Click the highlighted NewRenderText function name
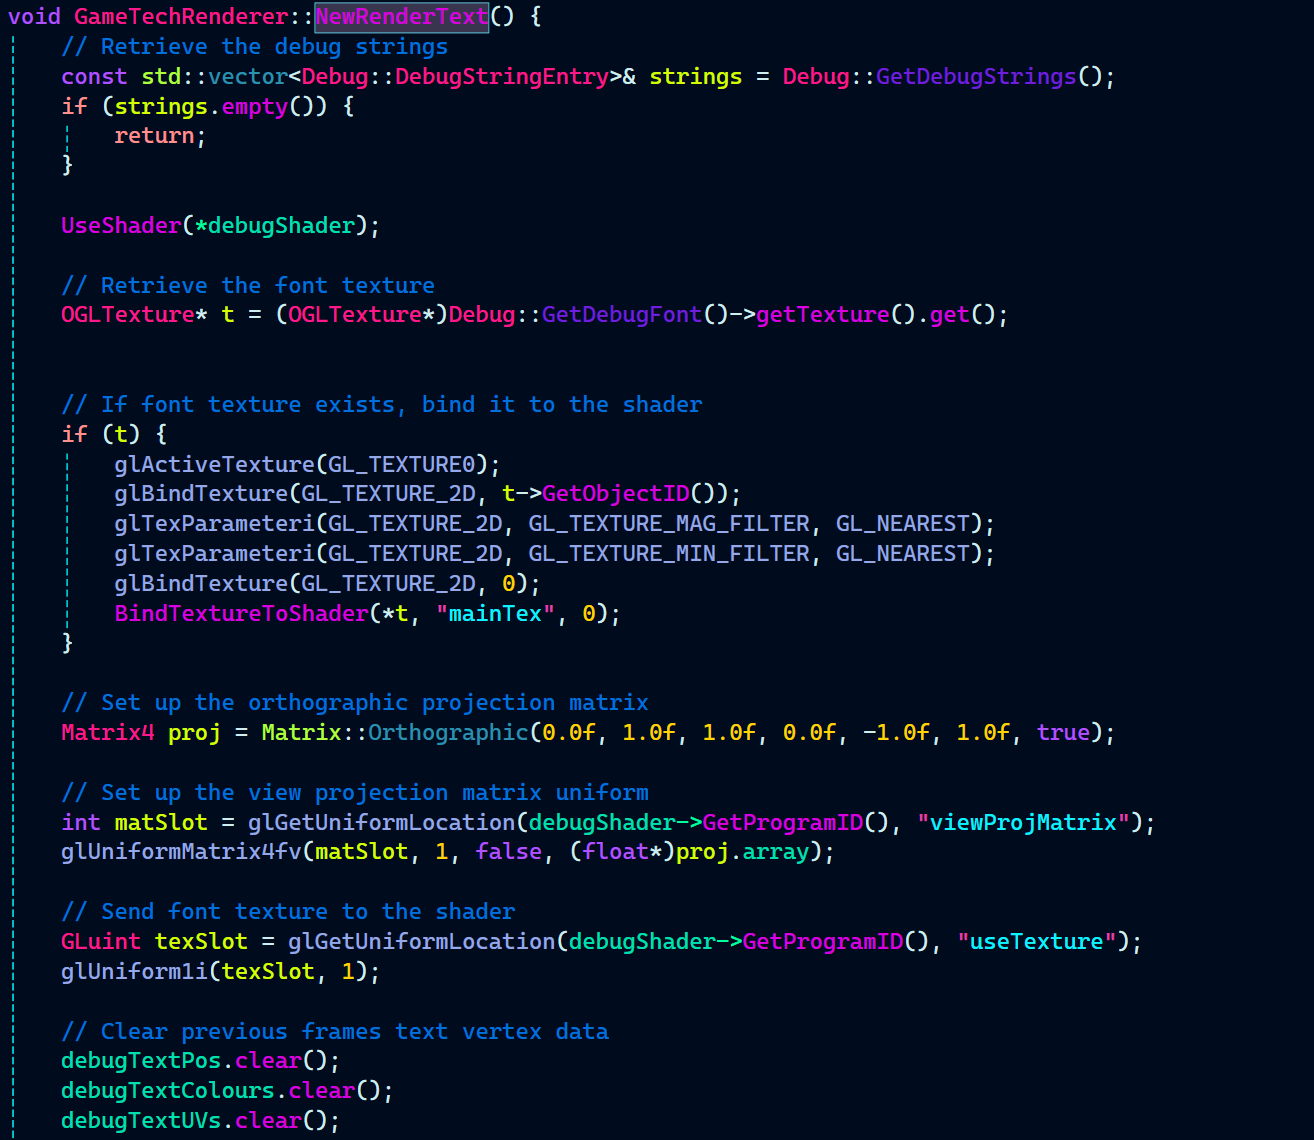Viewport: 1314px width, 1140px height. (401, 17)
